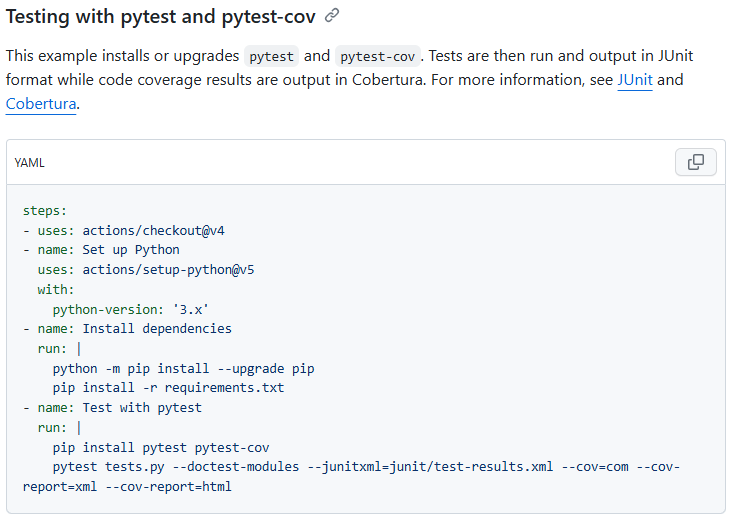
Task: Open the JUnit documentation link
Action: (x=635, y=80)
